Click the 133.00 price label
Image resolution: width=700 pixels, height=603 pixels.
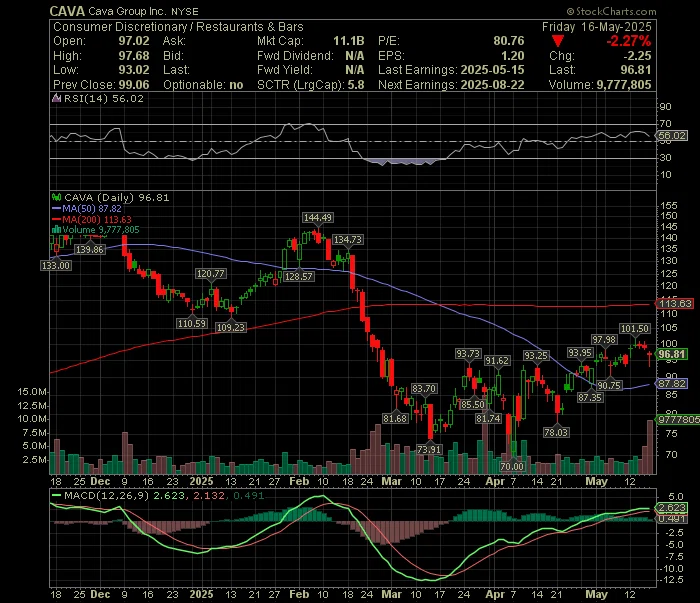pos(56,266)
